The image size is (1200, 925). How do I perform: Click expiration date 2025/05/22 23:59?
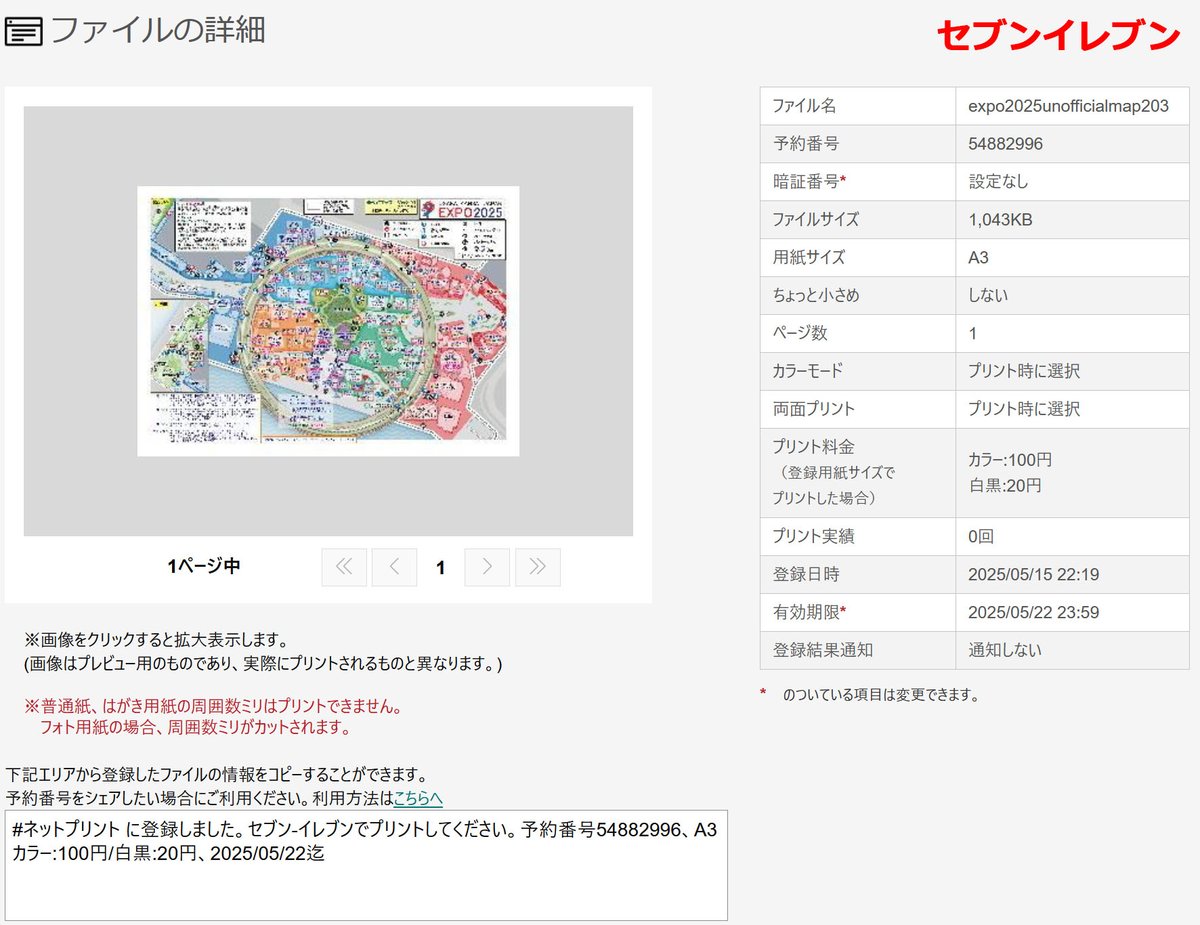(x=1033, y=613)
